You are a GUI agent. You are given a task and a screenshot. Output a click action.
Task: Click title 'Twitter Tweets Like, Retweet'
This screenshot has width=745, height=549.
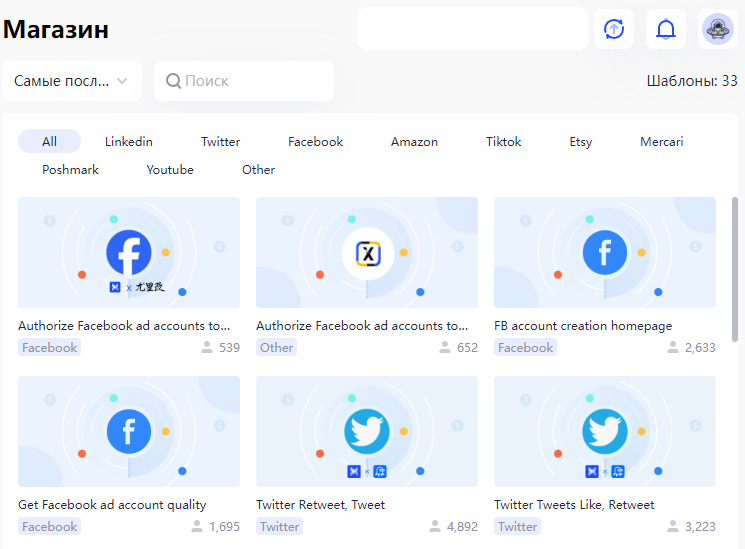(x=574, y=505)
